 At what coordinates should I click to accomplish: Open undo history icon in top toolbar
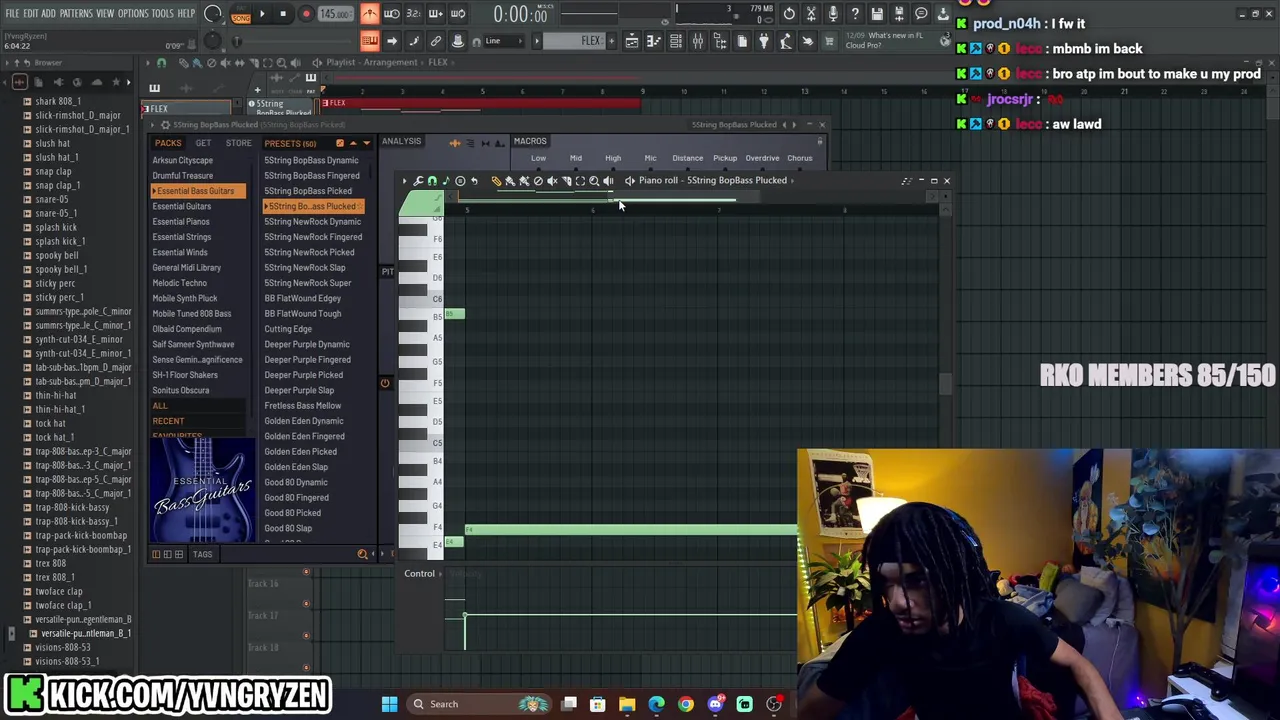pyautogui.click(x=789, y=14)
